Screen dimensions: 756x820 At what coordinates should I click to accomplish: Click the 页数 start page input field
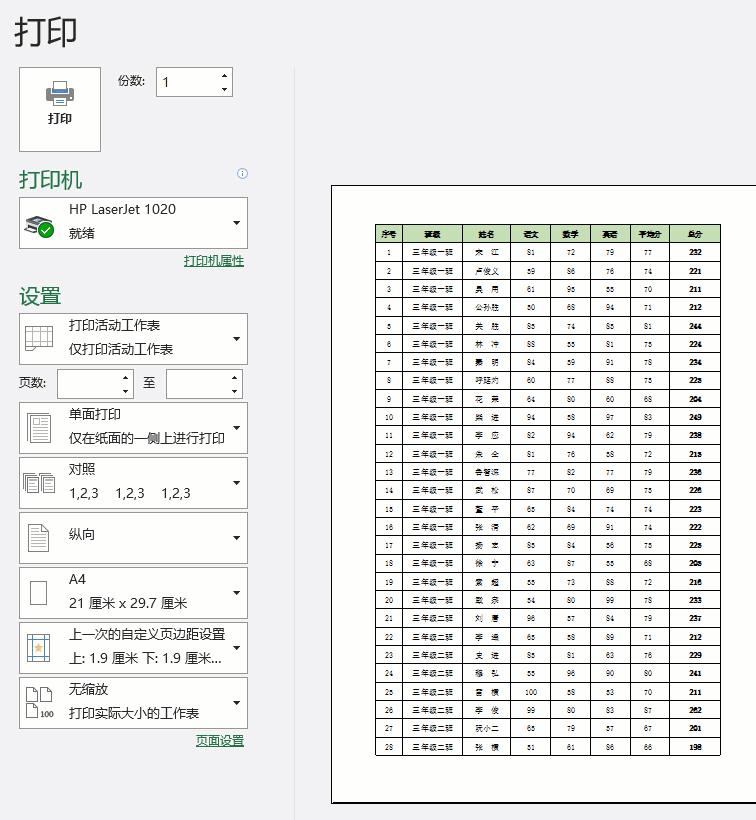point(88,384)
